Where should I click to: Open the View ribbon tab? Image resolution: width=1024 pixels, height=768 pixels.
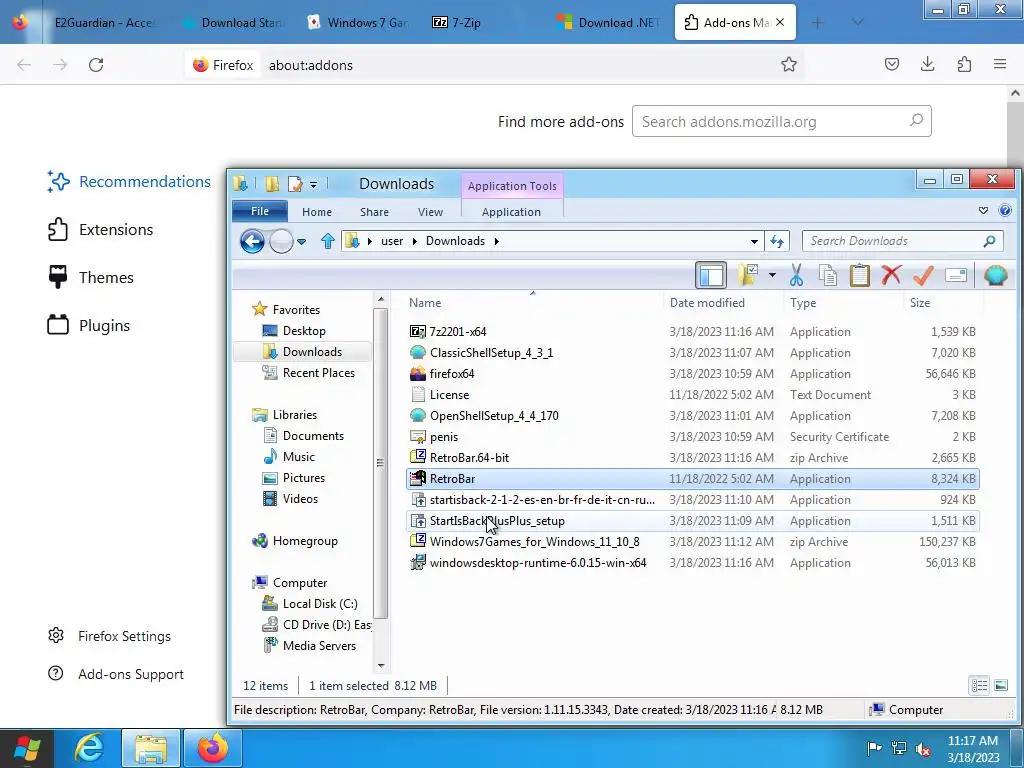click(x=430, y=212)
